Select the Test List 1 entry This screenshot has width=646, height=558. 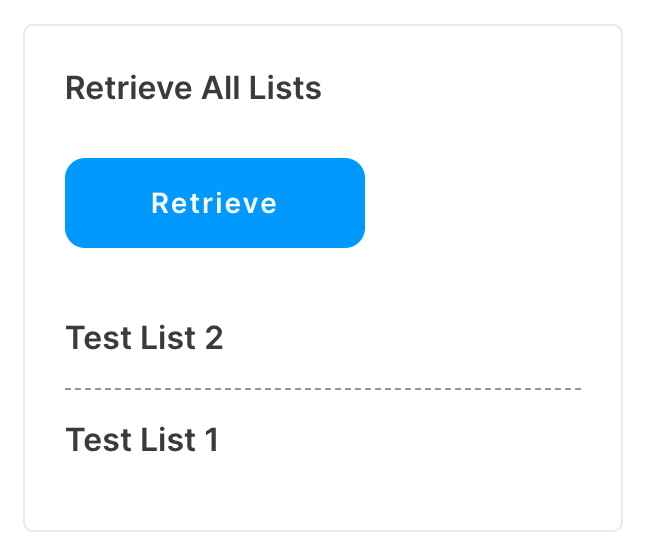(142, 440)
